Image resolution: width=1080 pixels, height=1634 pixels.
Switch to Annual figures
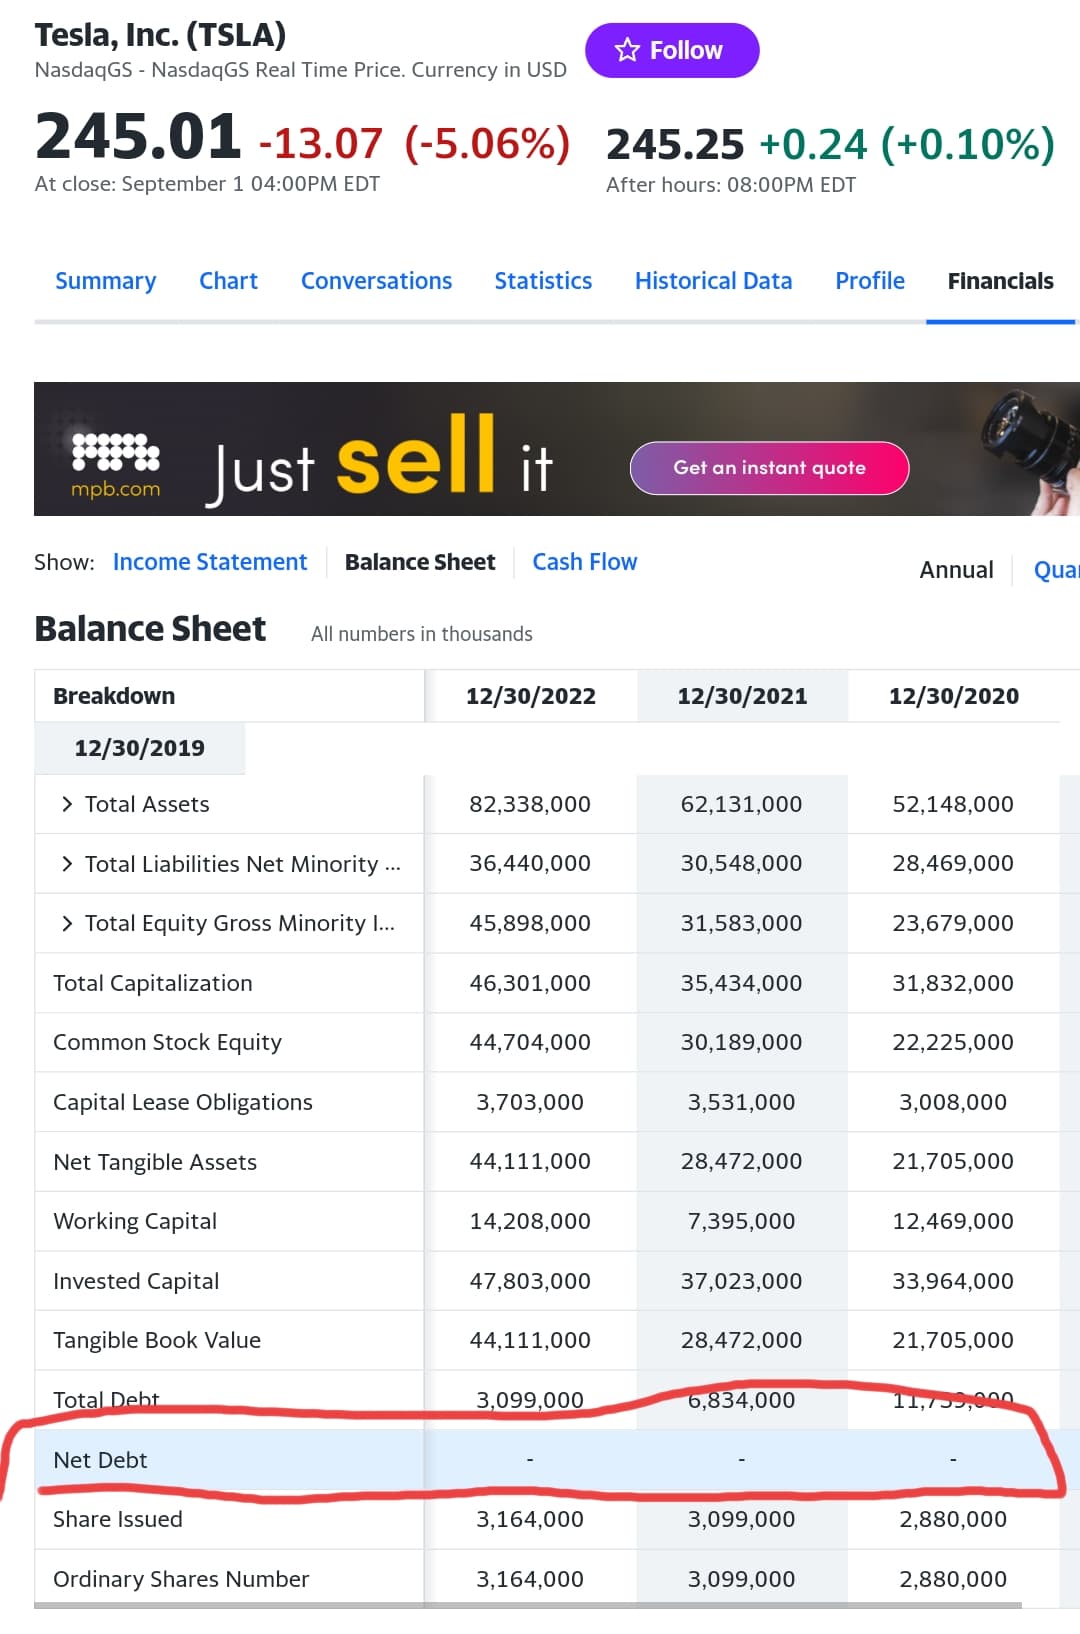(x=956, y=570)
